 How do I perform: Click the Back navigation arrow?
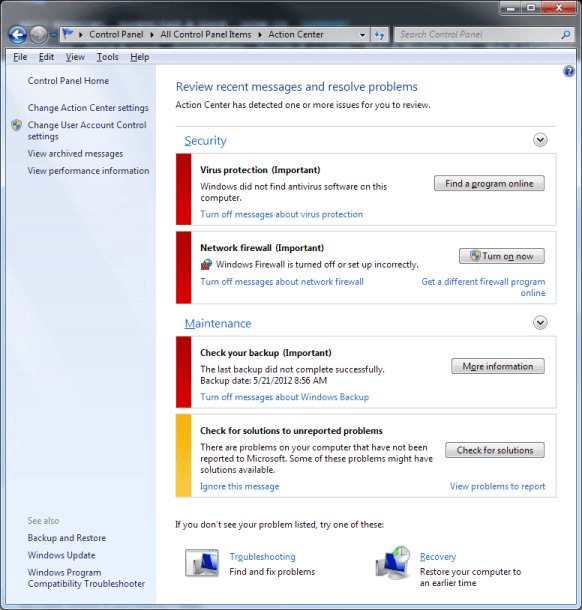[18, 35]
